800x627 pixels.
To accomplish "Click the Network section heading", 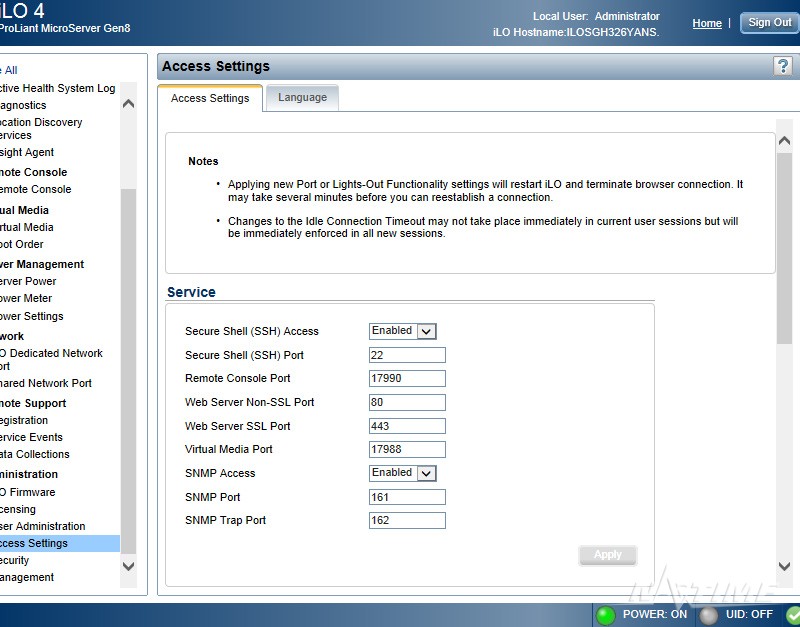I will (x=12, y=336).
